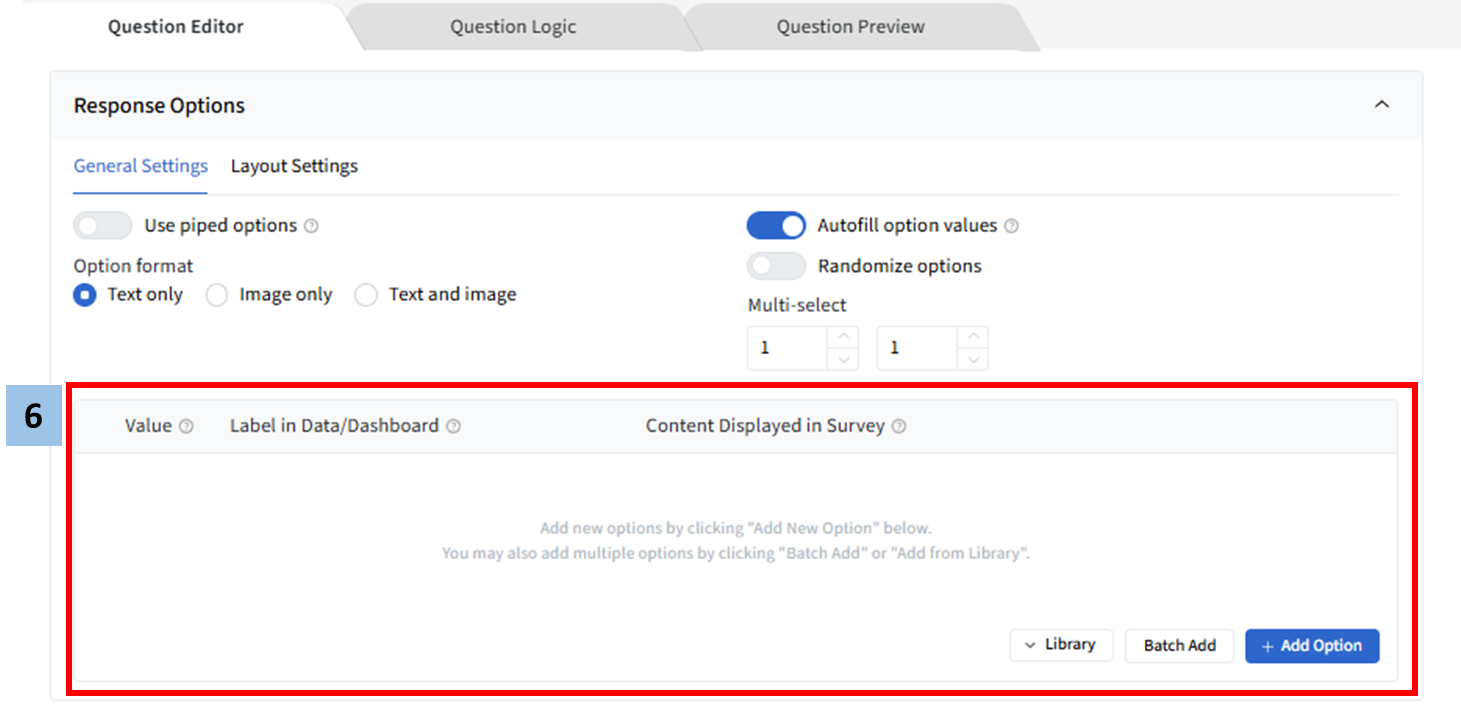Screen dimensions: 1461x715
Task: Click the Batch Add button
Action: pos(1179,645)
